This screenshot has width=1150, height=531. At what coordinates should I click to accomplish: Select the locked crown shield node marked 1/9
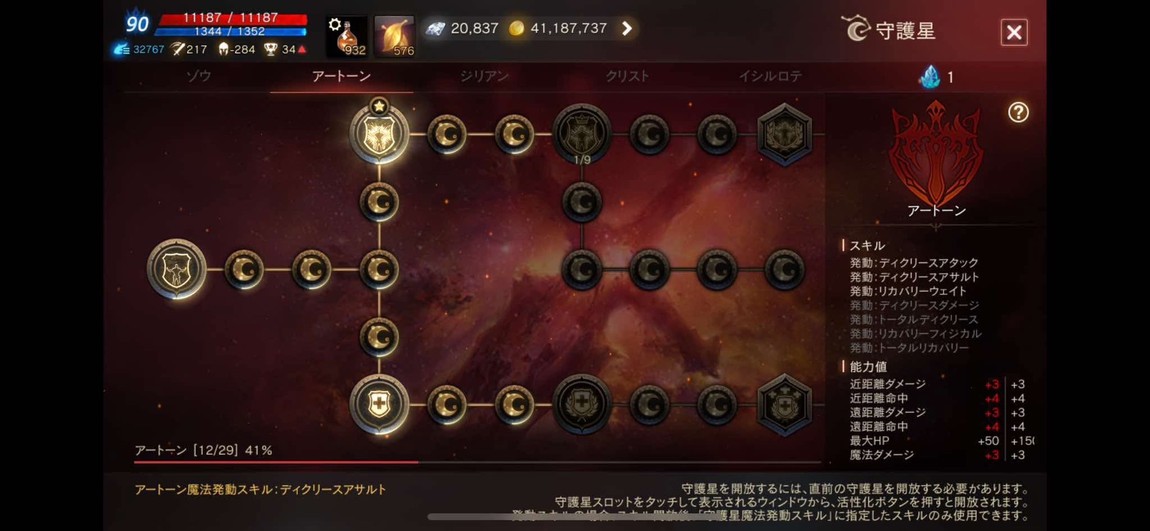pos(582,133)
